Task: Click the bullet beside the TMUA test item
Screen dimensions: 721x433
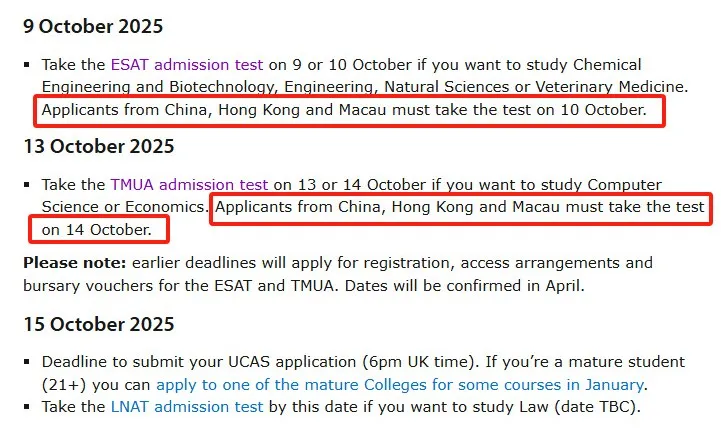Action: point(27,185)
